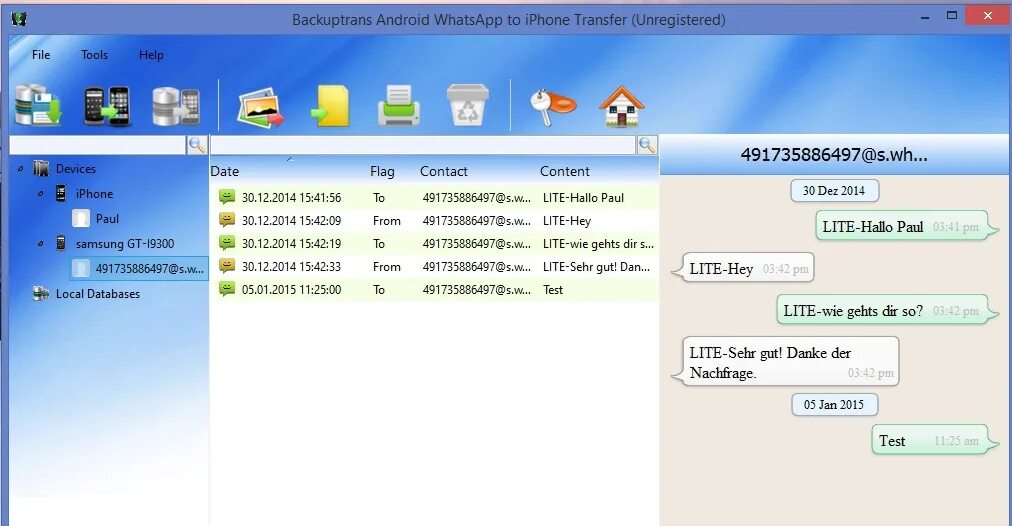
Task: Select row LITE-Sehr gut! Dan...
Action: coord(434,267)
